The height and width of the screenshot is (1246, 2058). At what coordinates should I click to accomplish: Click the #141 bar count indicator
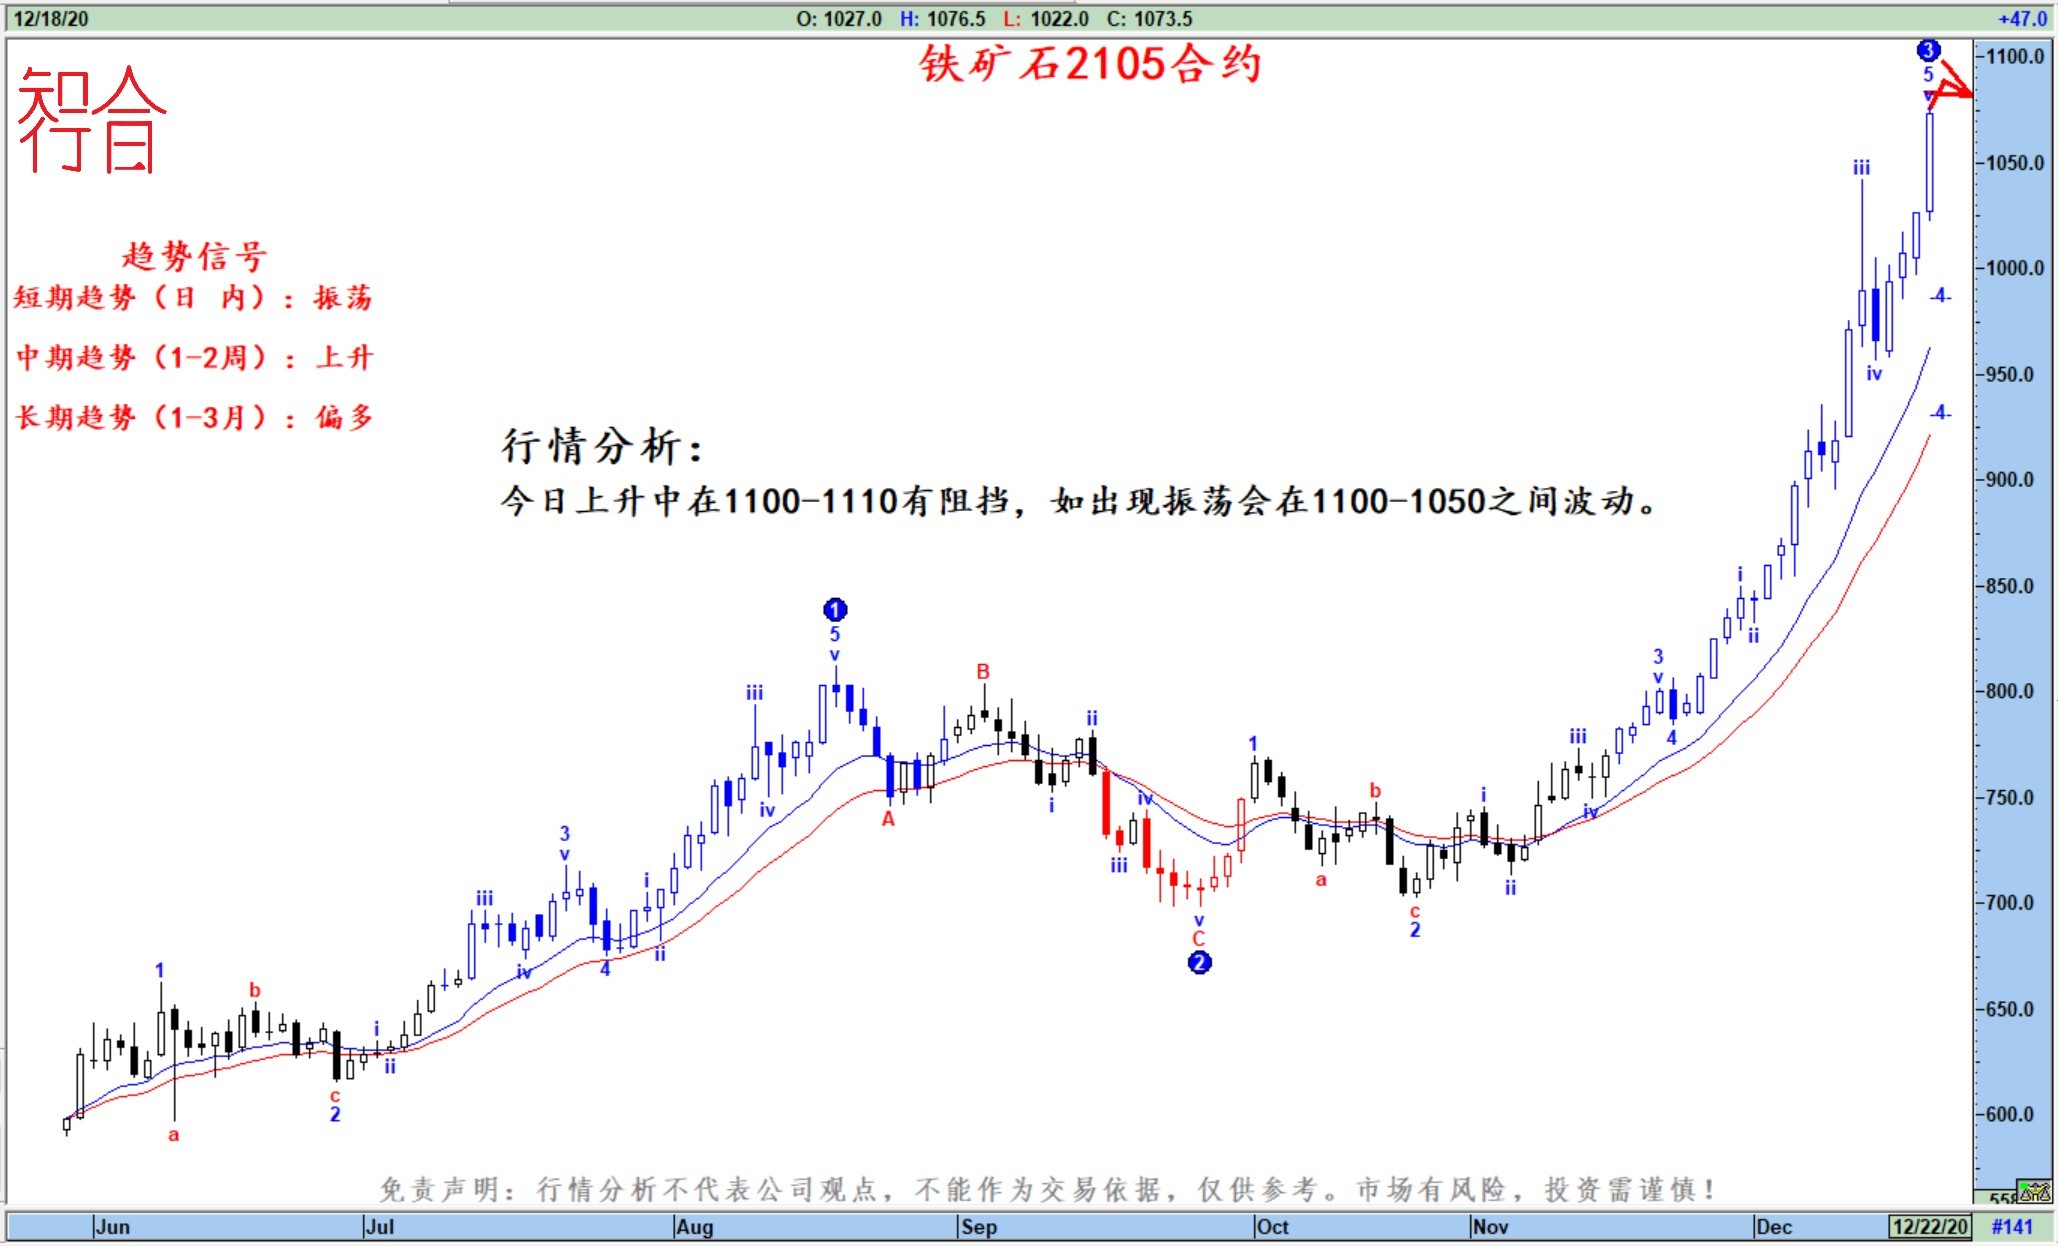(x=2012, y=1227)
